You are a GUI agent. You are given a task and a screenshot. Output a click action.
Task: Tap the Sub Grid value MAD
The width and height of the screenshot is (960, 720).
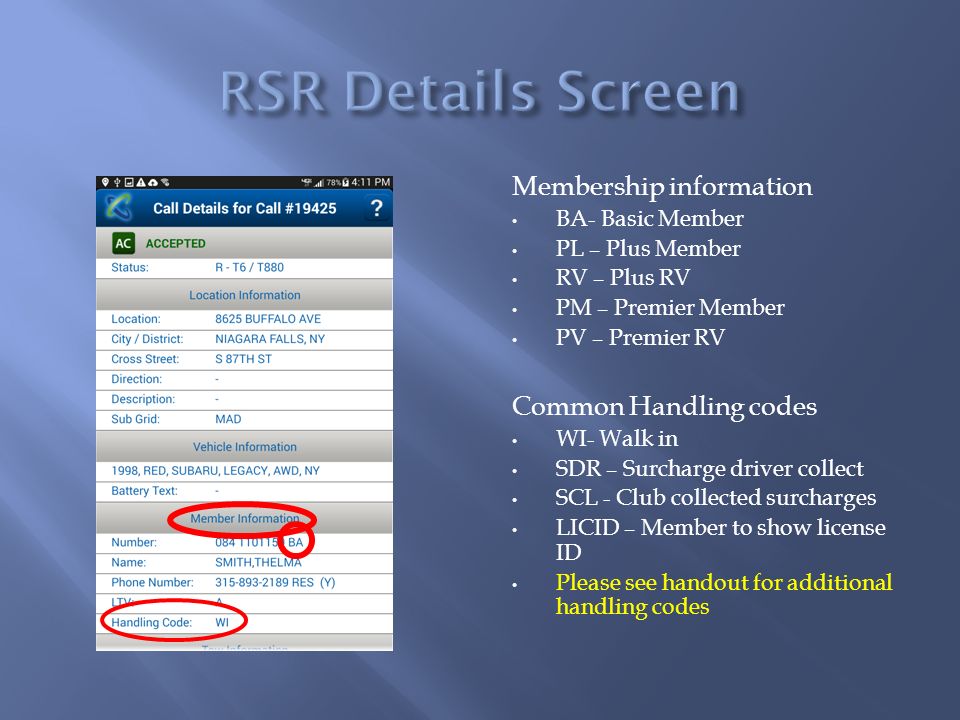[228, 419]
